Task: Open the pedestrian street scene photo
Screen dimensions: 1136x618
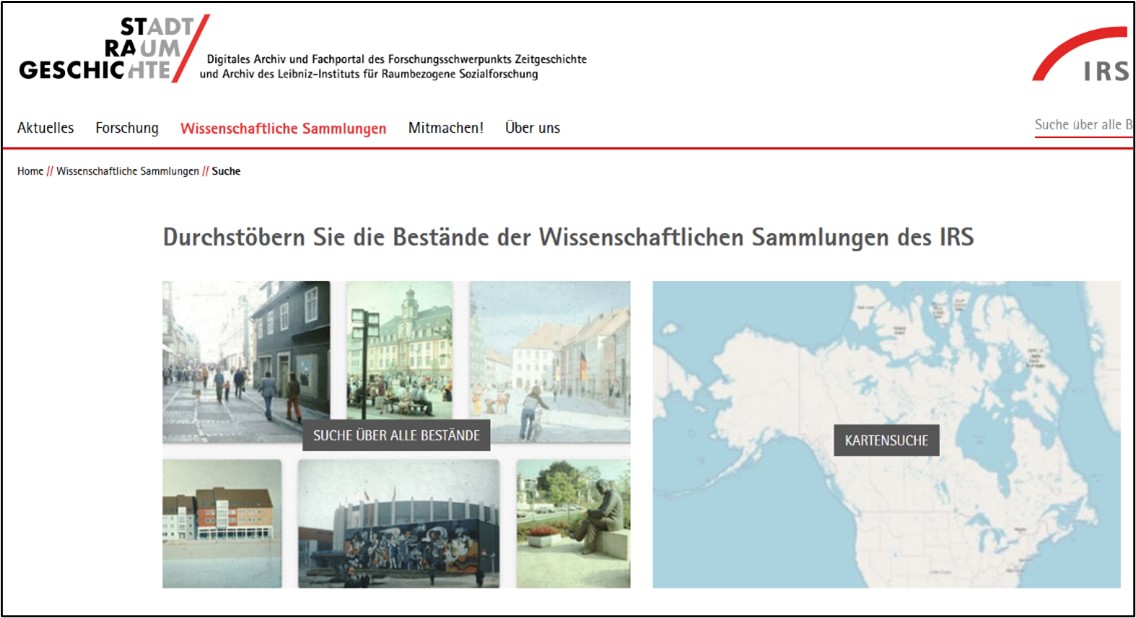Action: [230, 350]
